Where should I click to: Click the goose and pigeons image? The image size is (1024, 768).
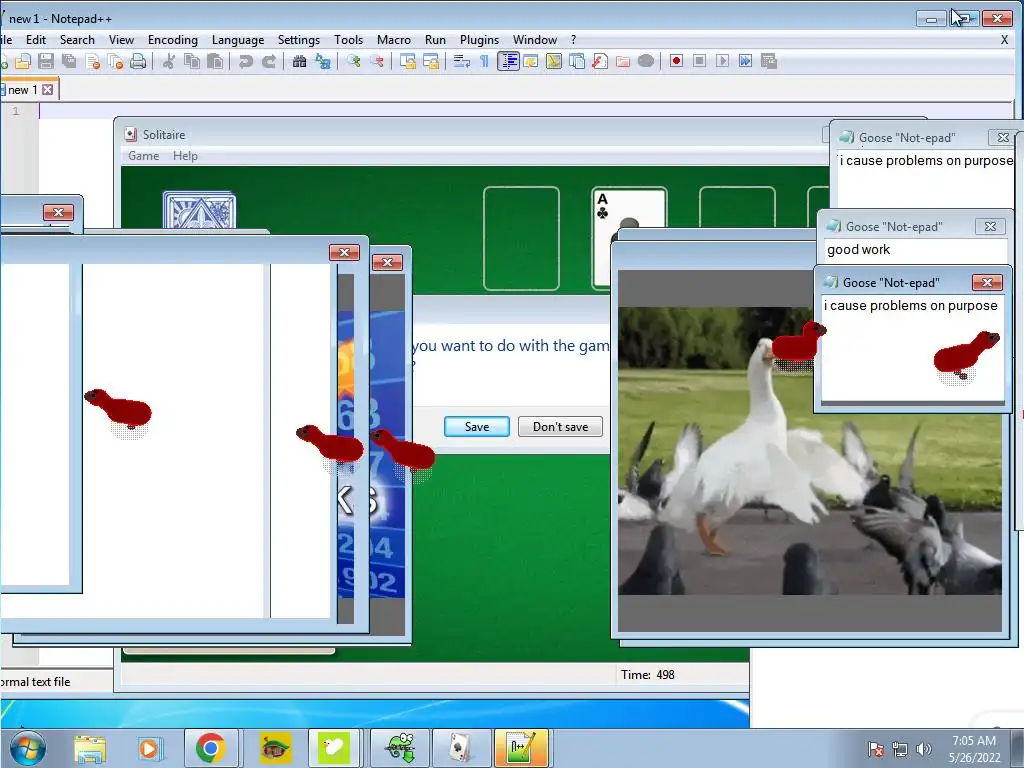click(810, 451)
